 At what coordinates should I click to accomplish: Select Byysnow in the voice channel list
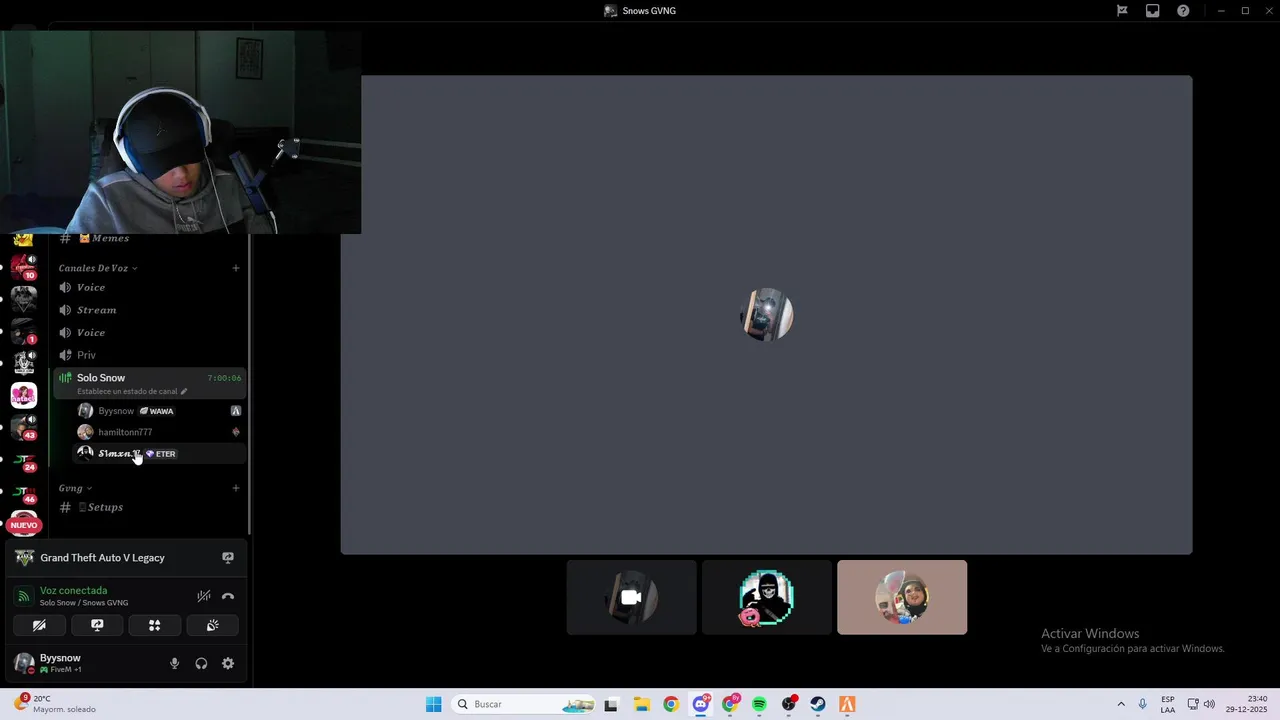click(x=160, y=411)
